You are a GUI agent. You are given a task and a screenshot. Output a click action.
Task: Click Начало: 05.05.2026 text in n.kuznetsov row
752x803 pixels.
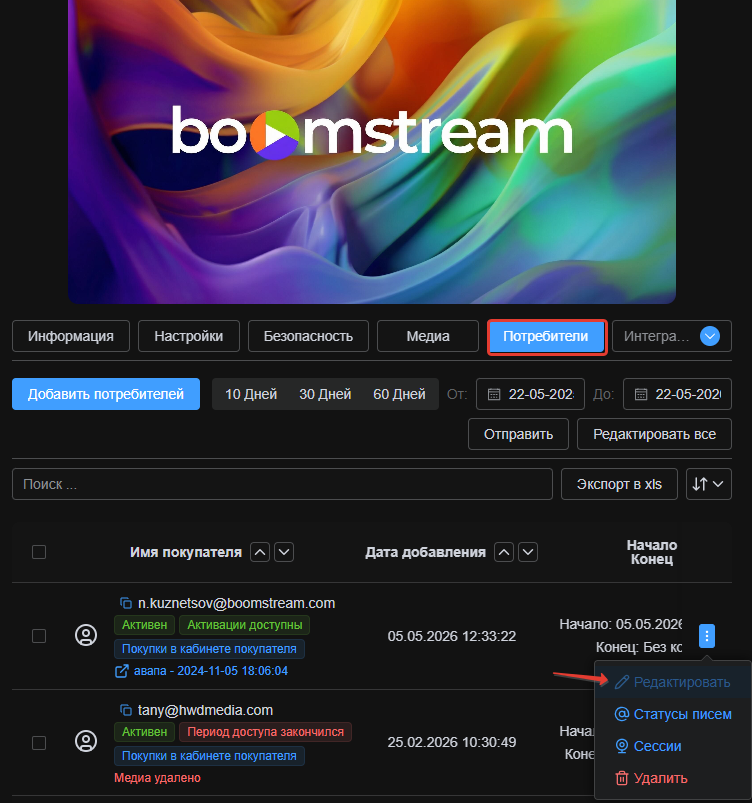tap(620, 624)
